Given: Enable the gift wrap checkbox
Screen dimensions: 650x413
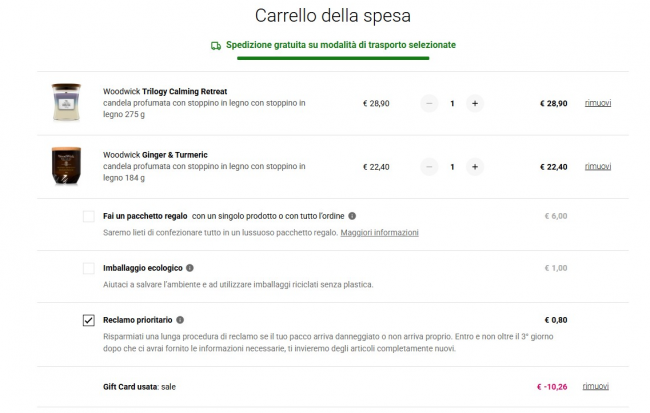Looking at the screenshot, I should (x=89, y=216).
